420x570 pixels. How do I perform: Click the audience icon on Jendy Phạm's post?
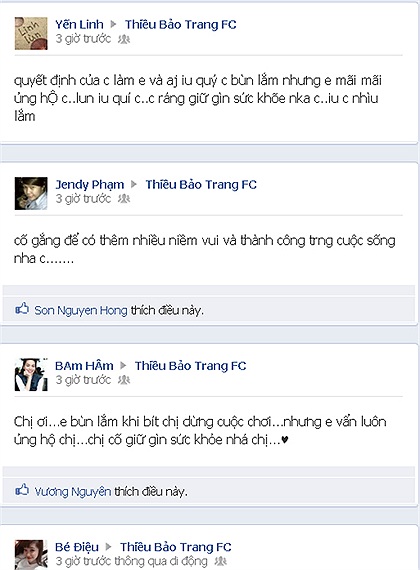(x=124, y=199)
